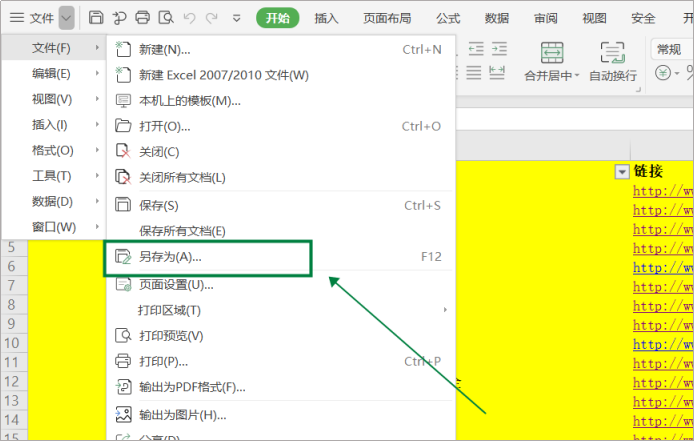Open the 格式(O) submenu

pyautogui.click(x=54, y=150)
